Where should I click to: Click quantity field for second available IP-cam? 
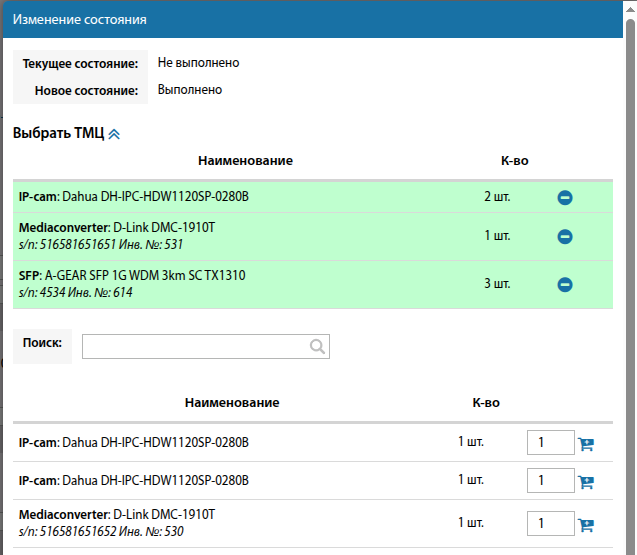click(550, 481)
